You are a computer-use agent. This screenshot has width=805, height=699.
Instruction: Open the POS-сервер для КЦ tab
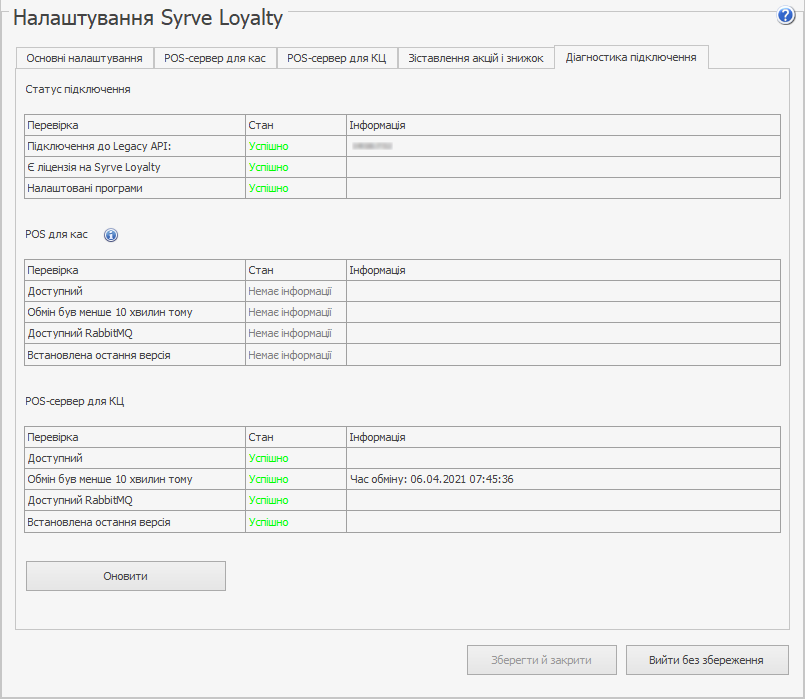(x=336, y=58)
